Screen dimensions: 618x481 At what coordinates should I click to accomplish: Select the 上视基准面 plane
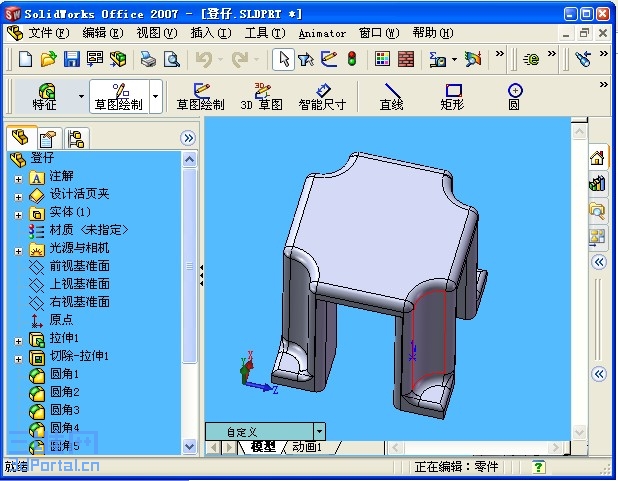pos(79,284)
